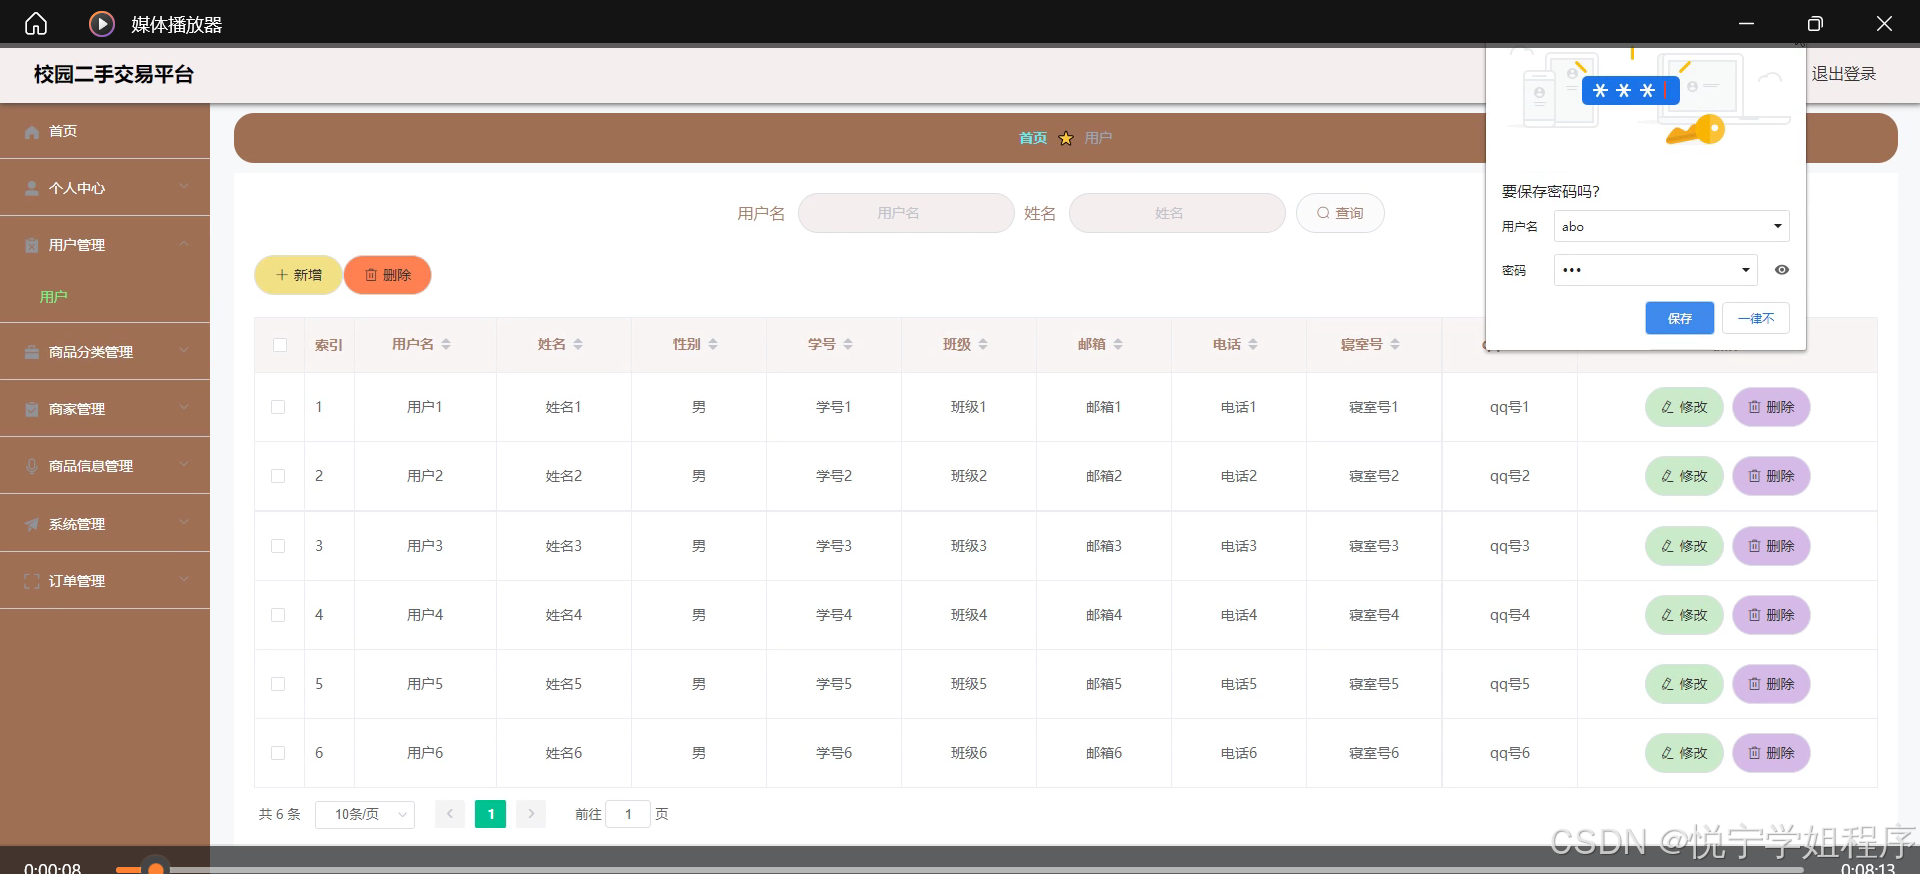
Task: Open password dropdown in save password popup
Action: point(1746,270)
